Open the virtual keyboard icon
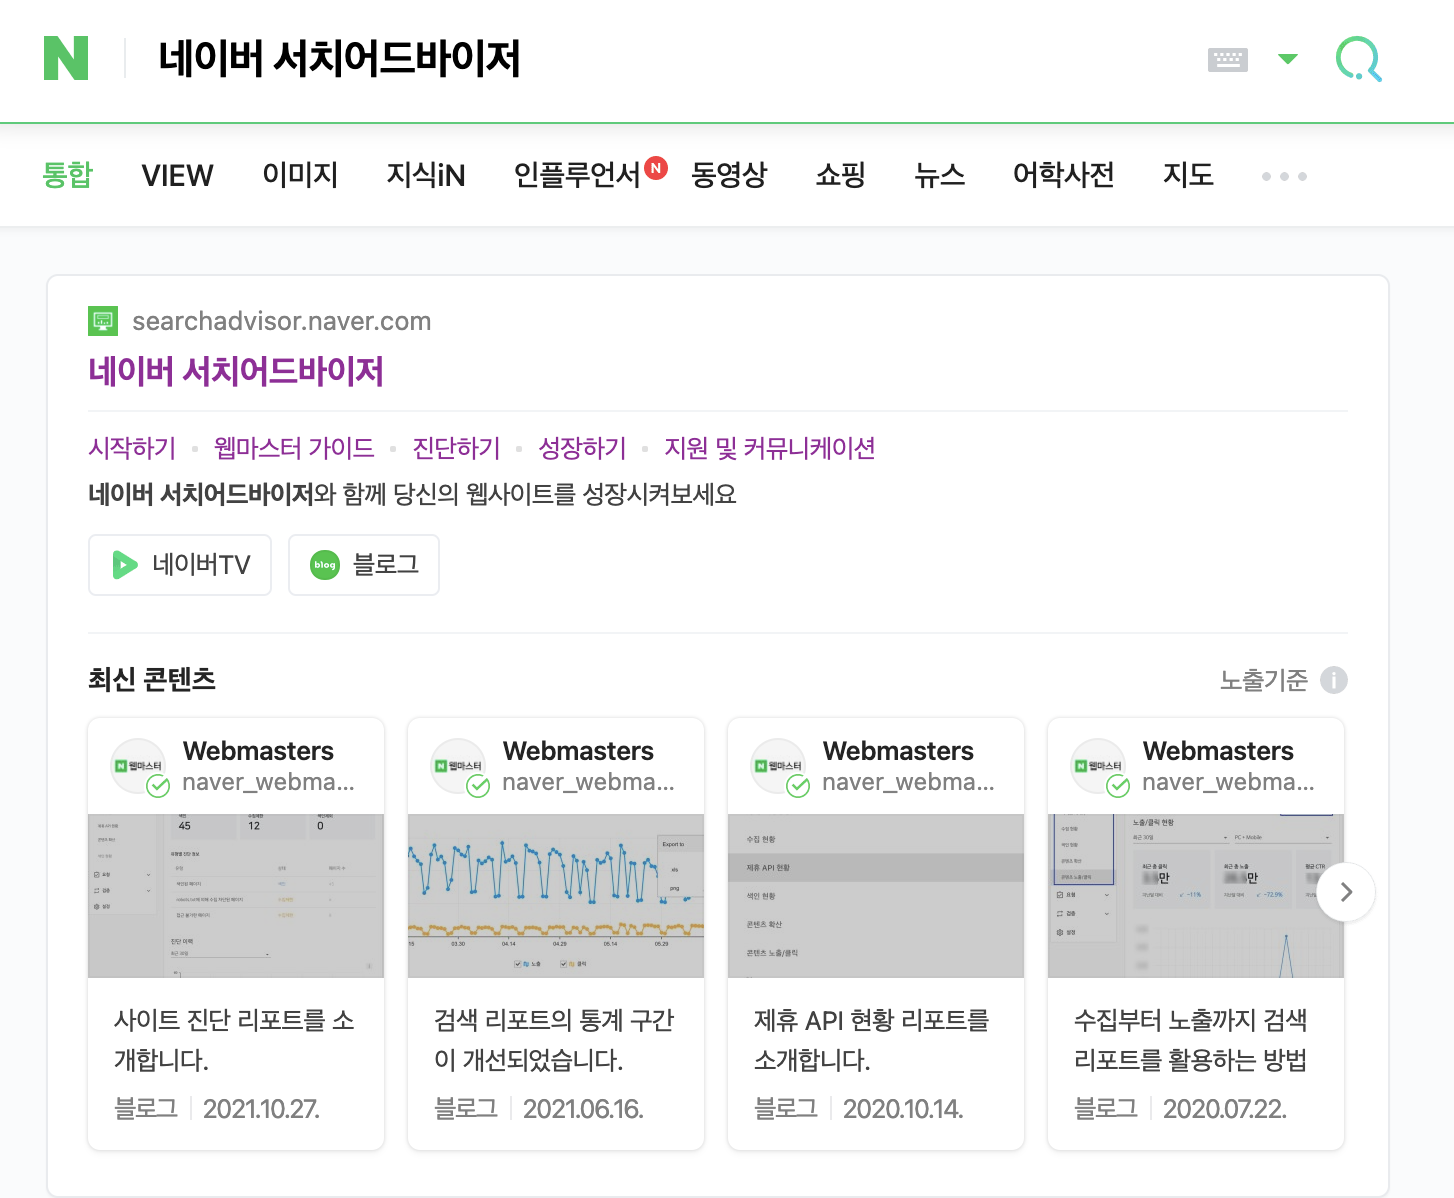Image resolution: width=1454 pixels, height=1198 pixels. [1227, 60]
